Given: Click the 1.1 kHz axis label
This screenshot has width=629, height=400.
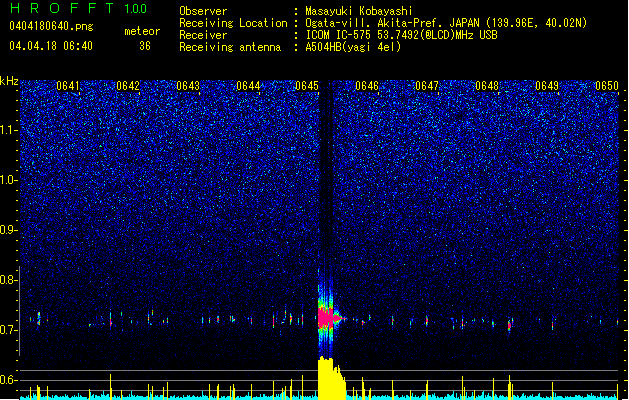Looking at the screenshot, I should click(9, 130).
